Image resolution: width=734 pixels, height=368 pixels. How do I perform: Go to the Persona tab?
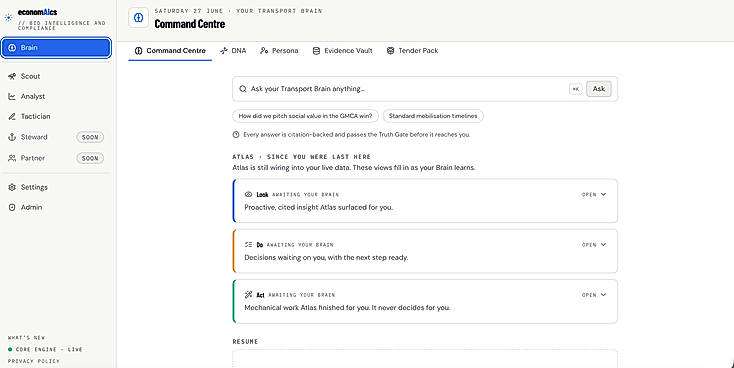tap(279, 51)
